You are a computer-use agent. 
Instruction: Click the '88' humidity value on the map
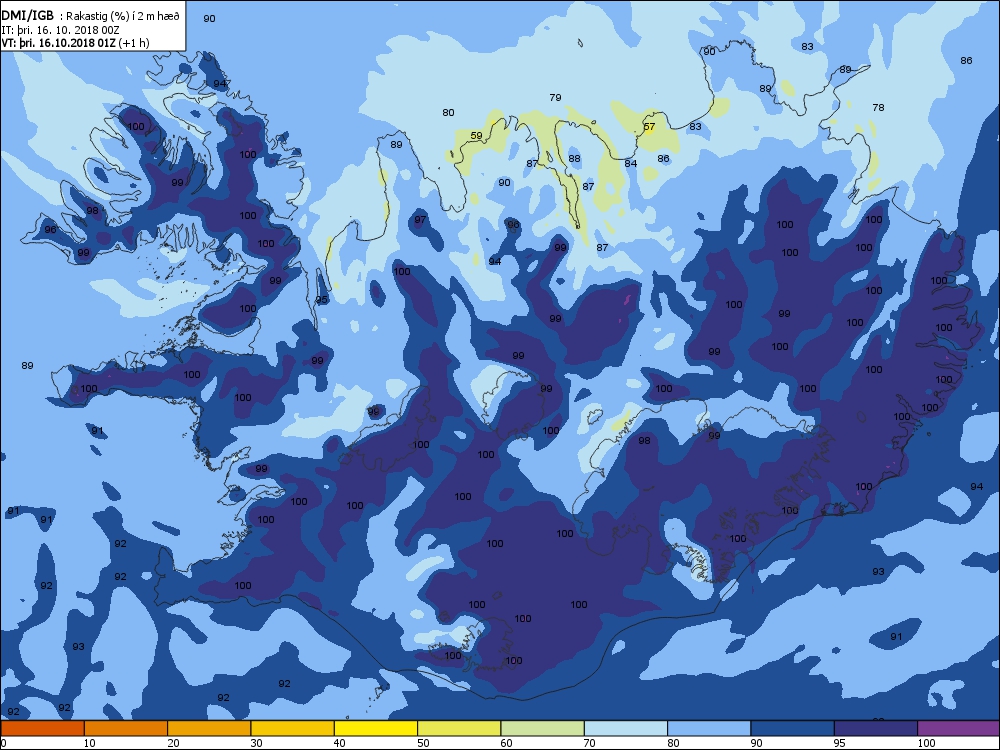(x=575, y=159)
